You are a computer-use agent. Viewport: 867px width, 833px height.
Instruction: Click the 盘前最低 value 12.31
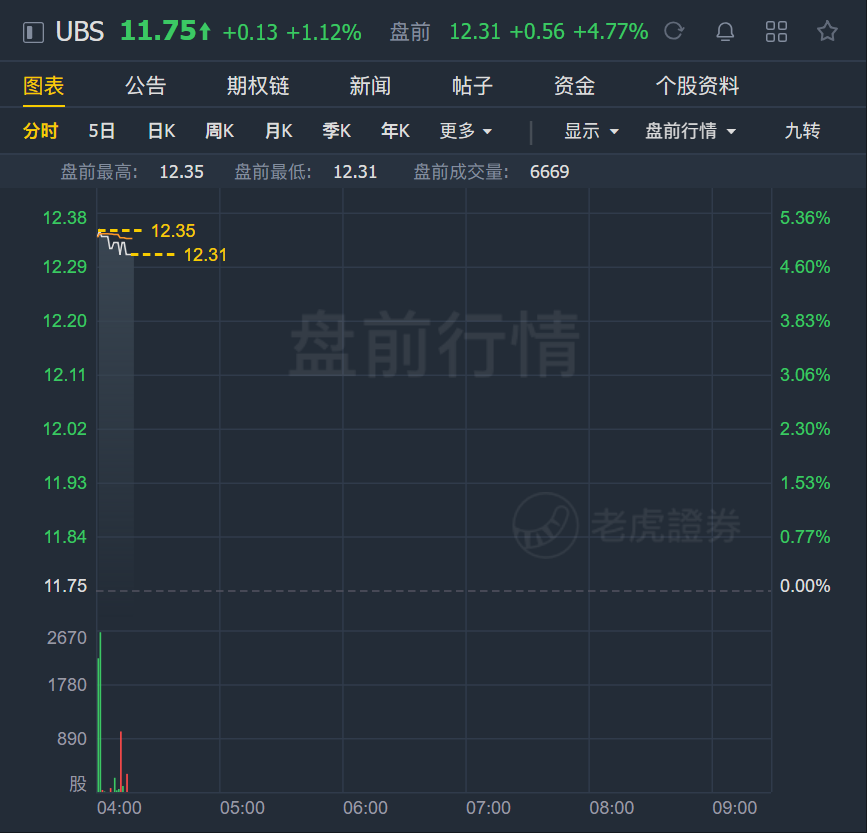point(355,172)
